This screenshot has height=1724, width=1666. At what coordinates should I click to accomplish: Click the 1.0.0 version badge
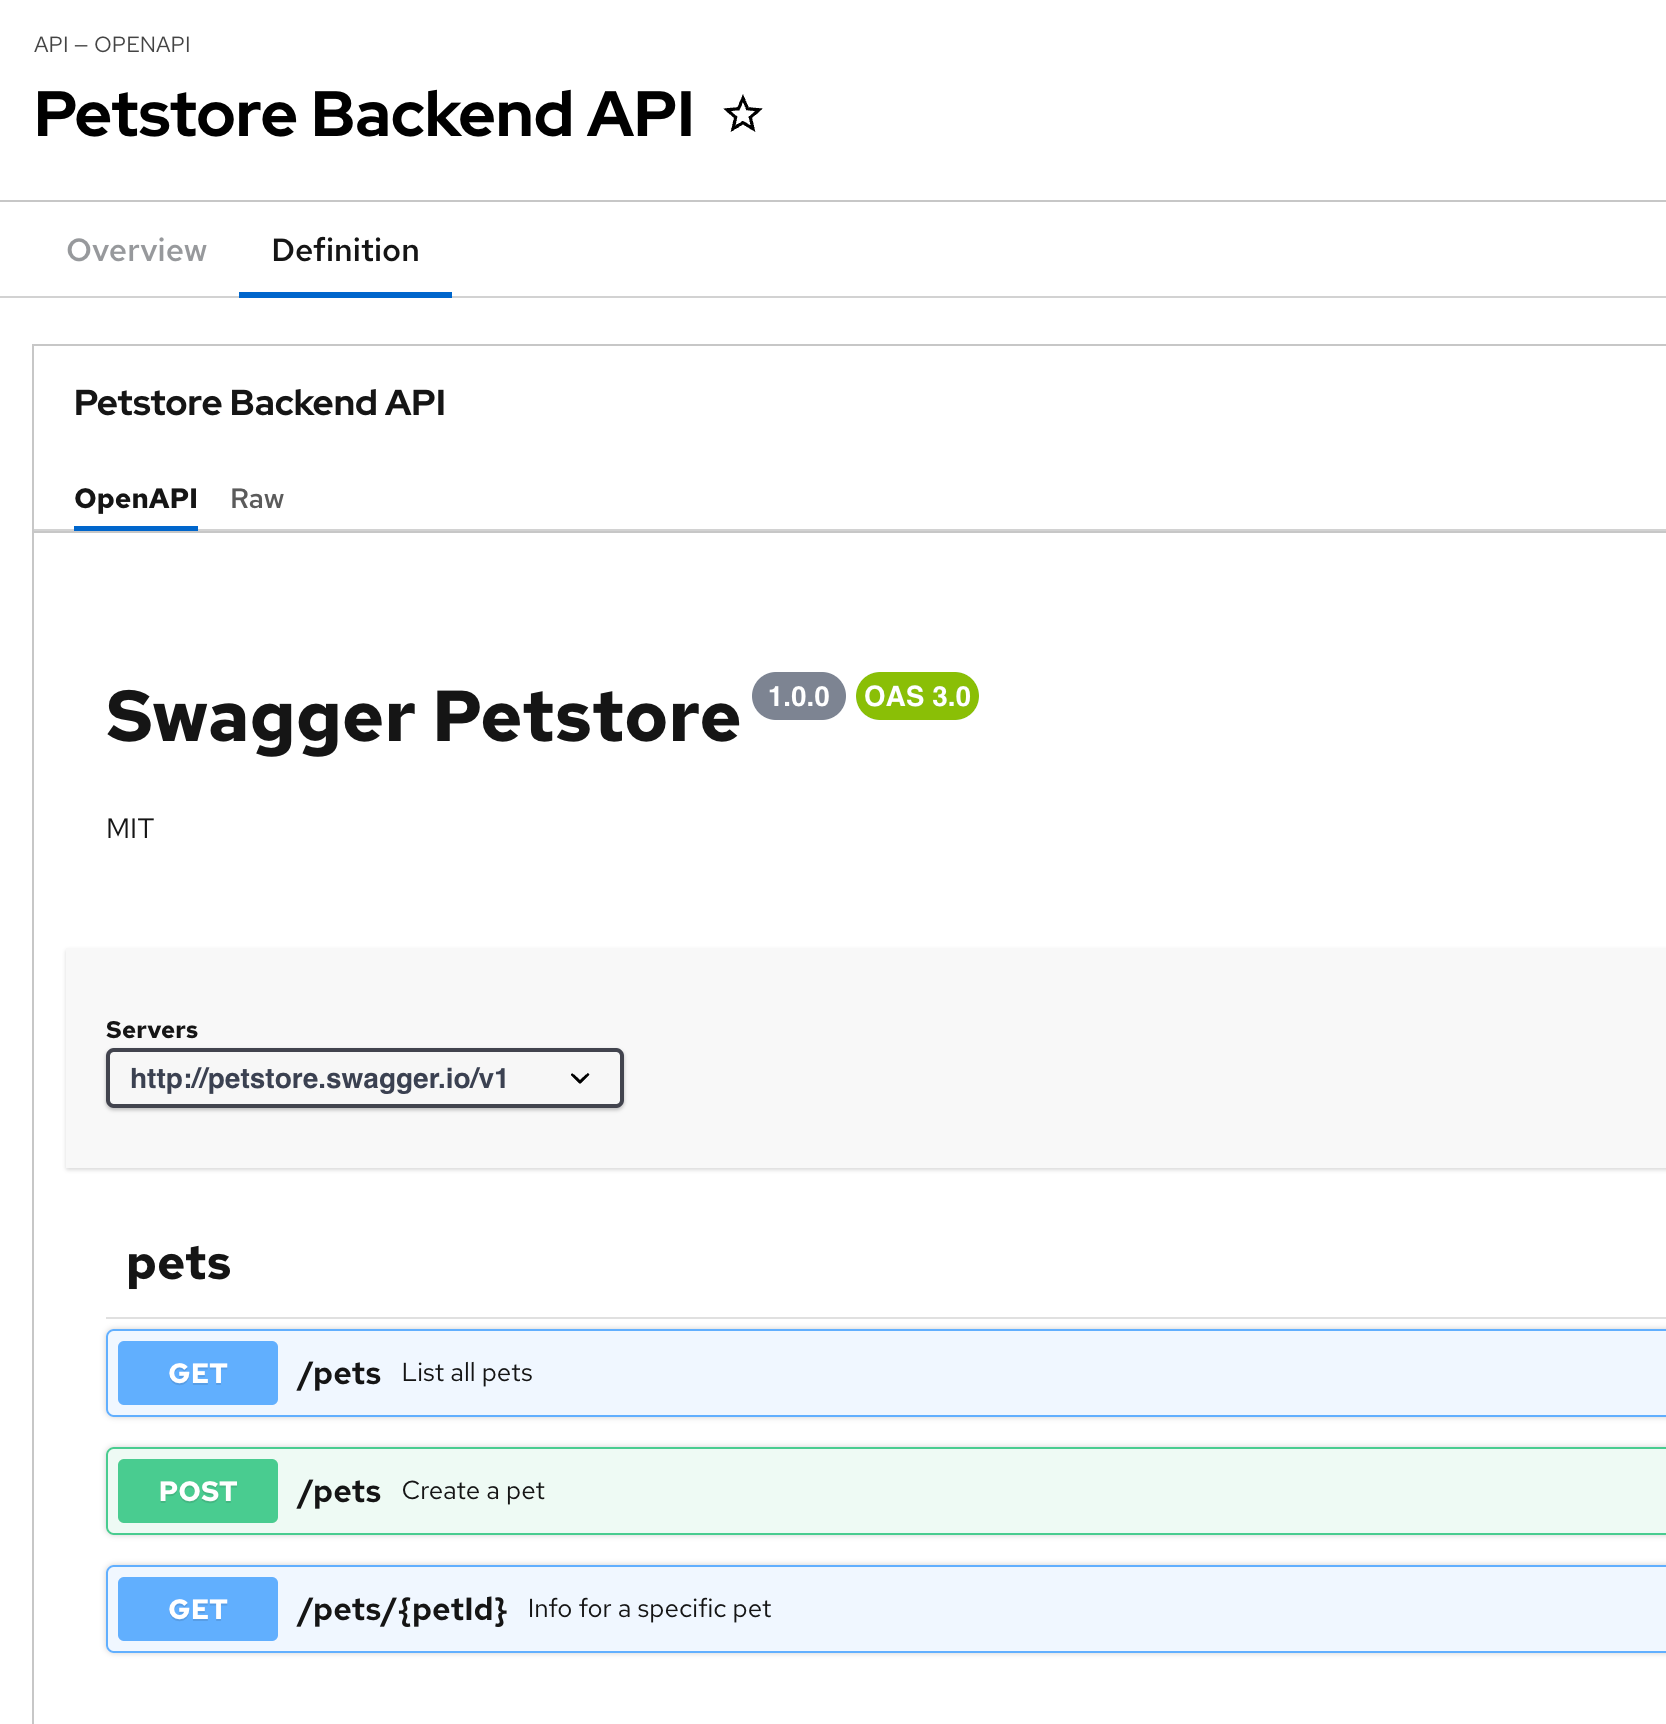click(798, 696)
